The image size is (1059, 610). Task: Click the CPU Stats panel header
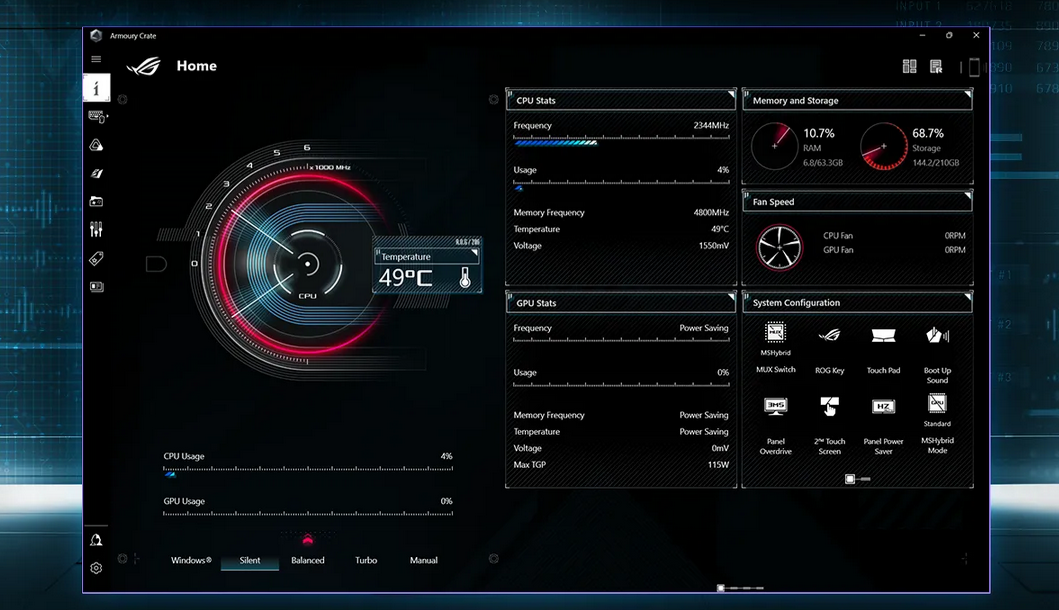[x=621, y=100]
